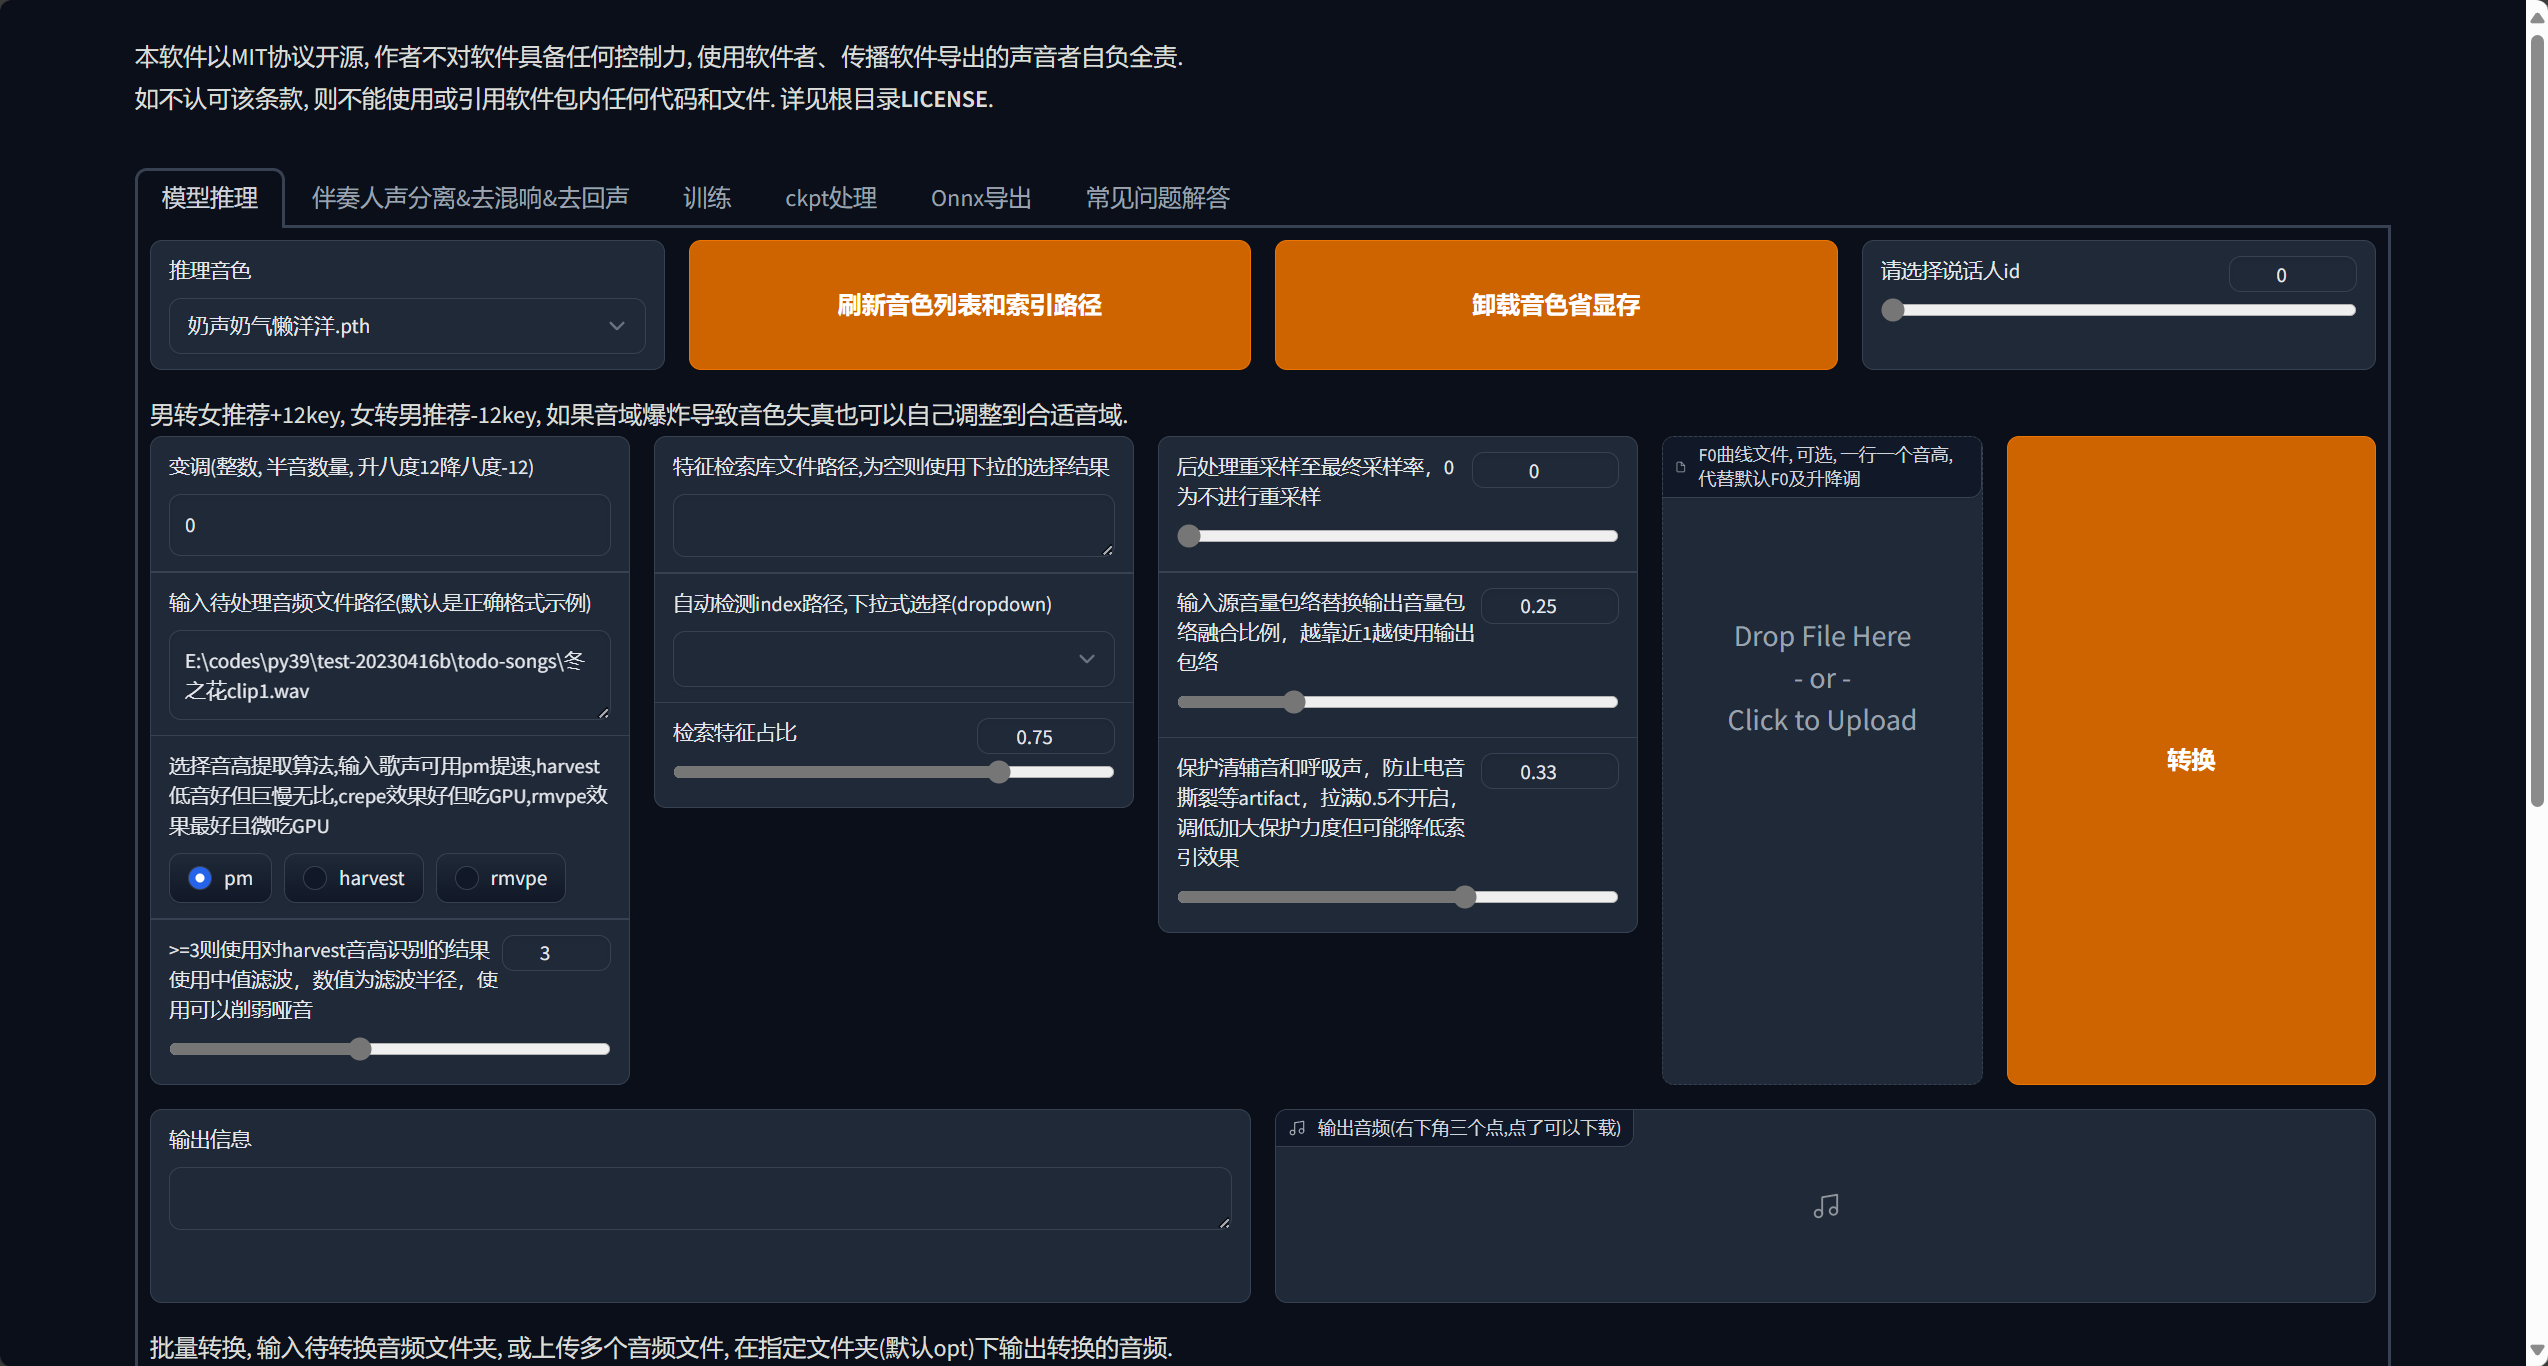Viewport: 2548px width, 1366px height.
Task: Adjust the harvest median filter radius slider
Action: 390,1049
